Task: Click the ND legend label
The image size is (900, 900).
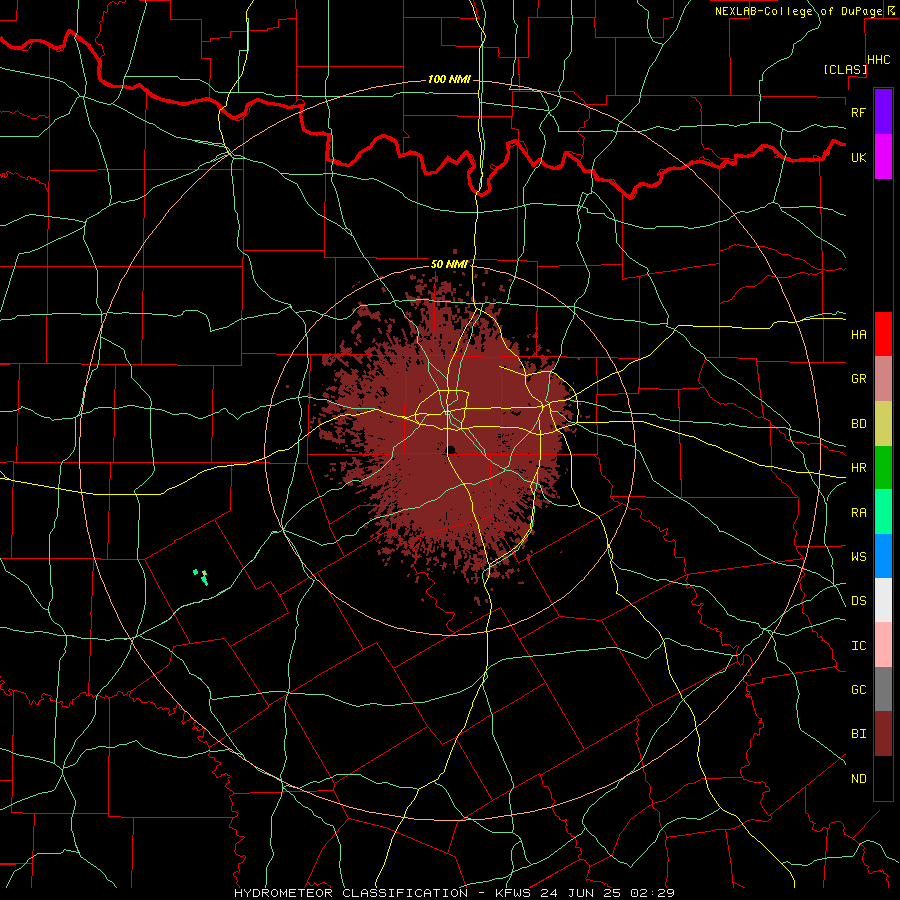Action: click(858, 779)
